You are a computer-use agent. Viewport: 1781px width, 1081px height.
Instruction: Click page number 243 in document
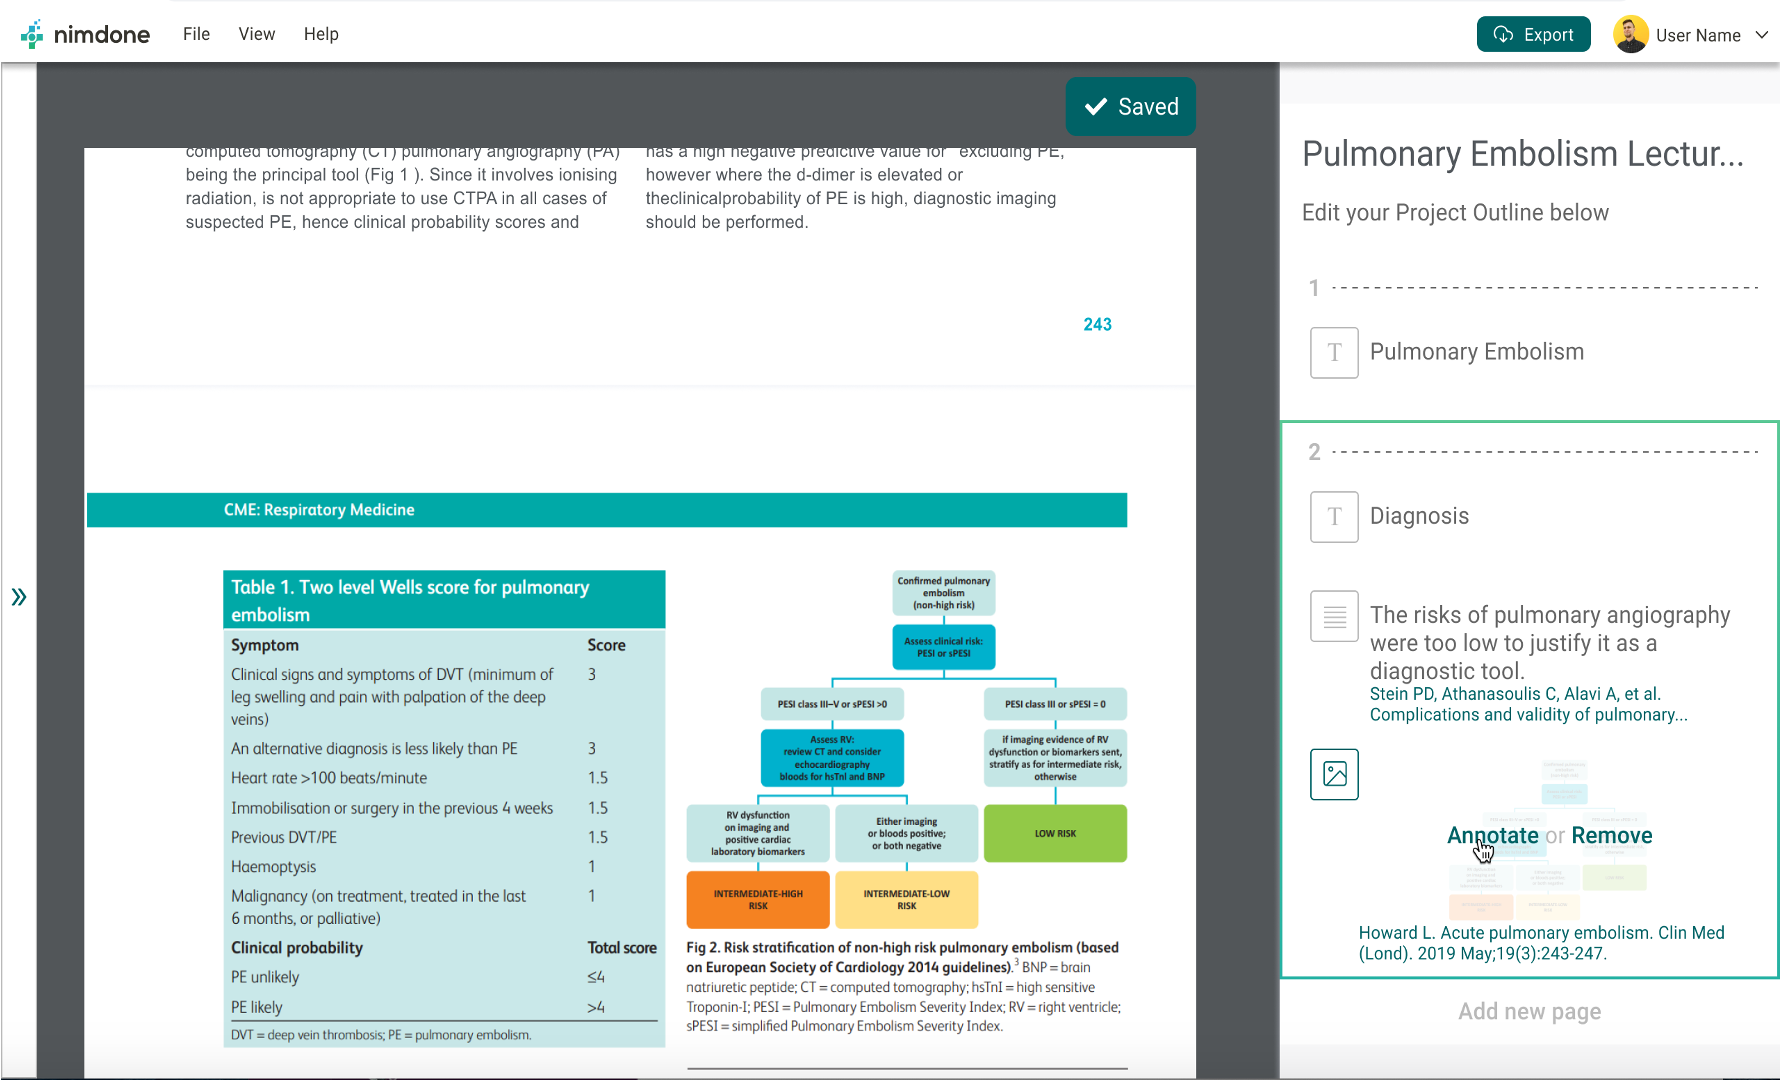coord(1097,324)
